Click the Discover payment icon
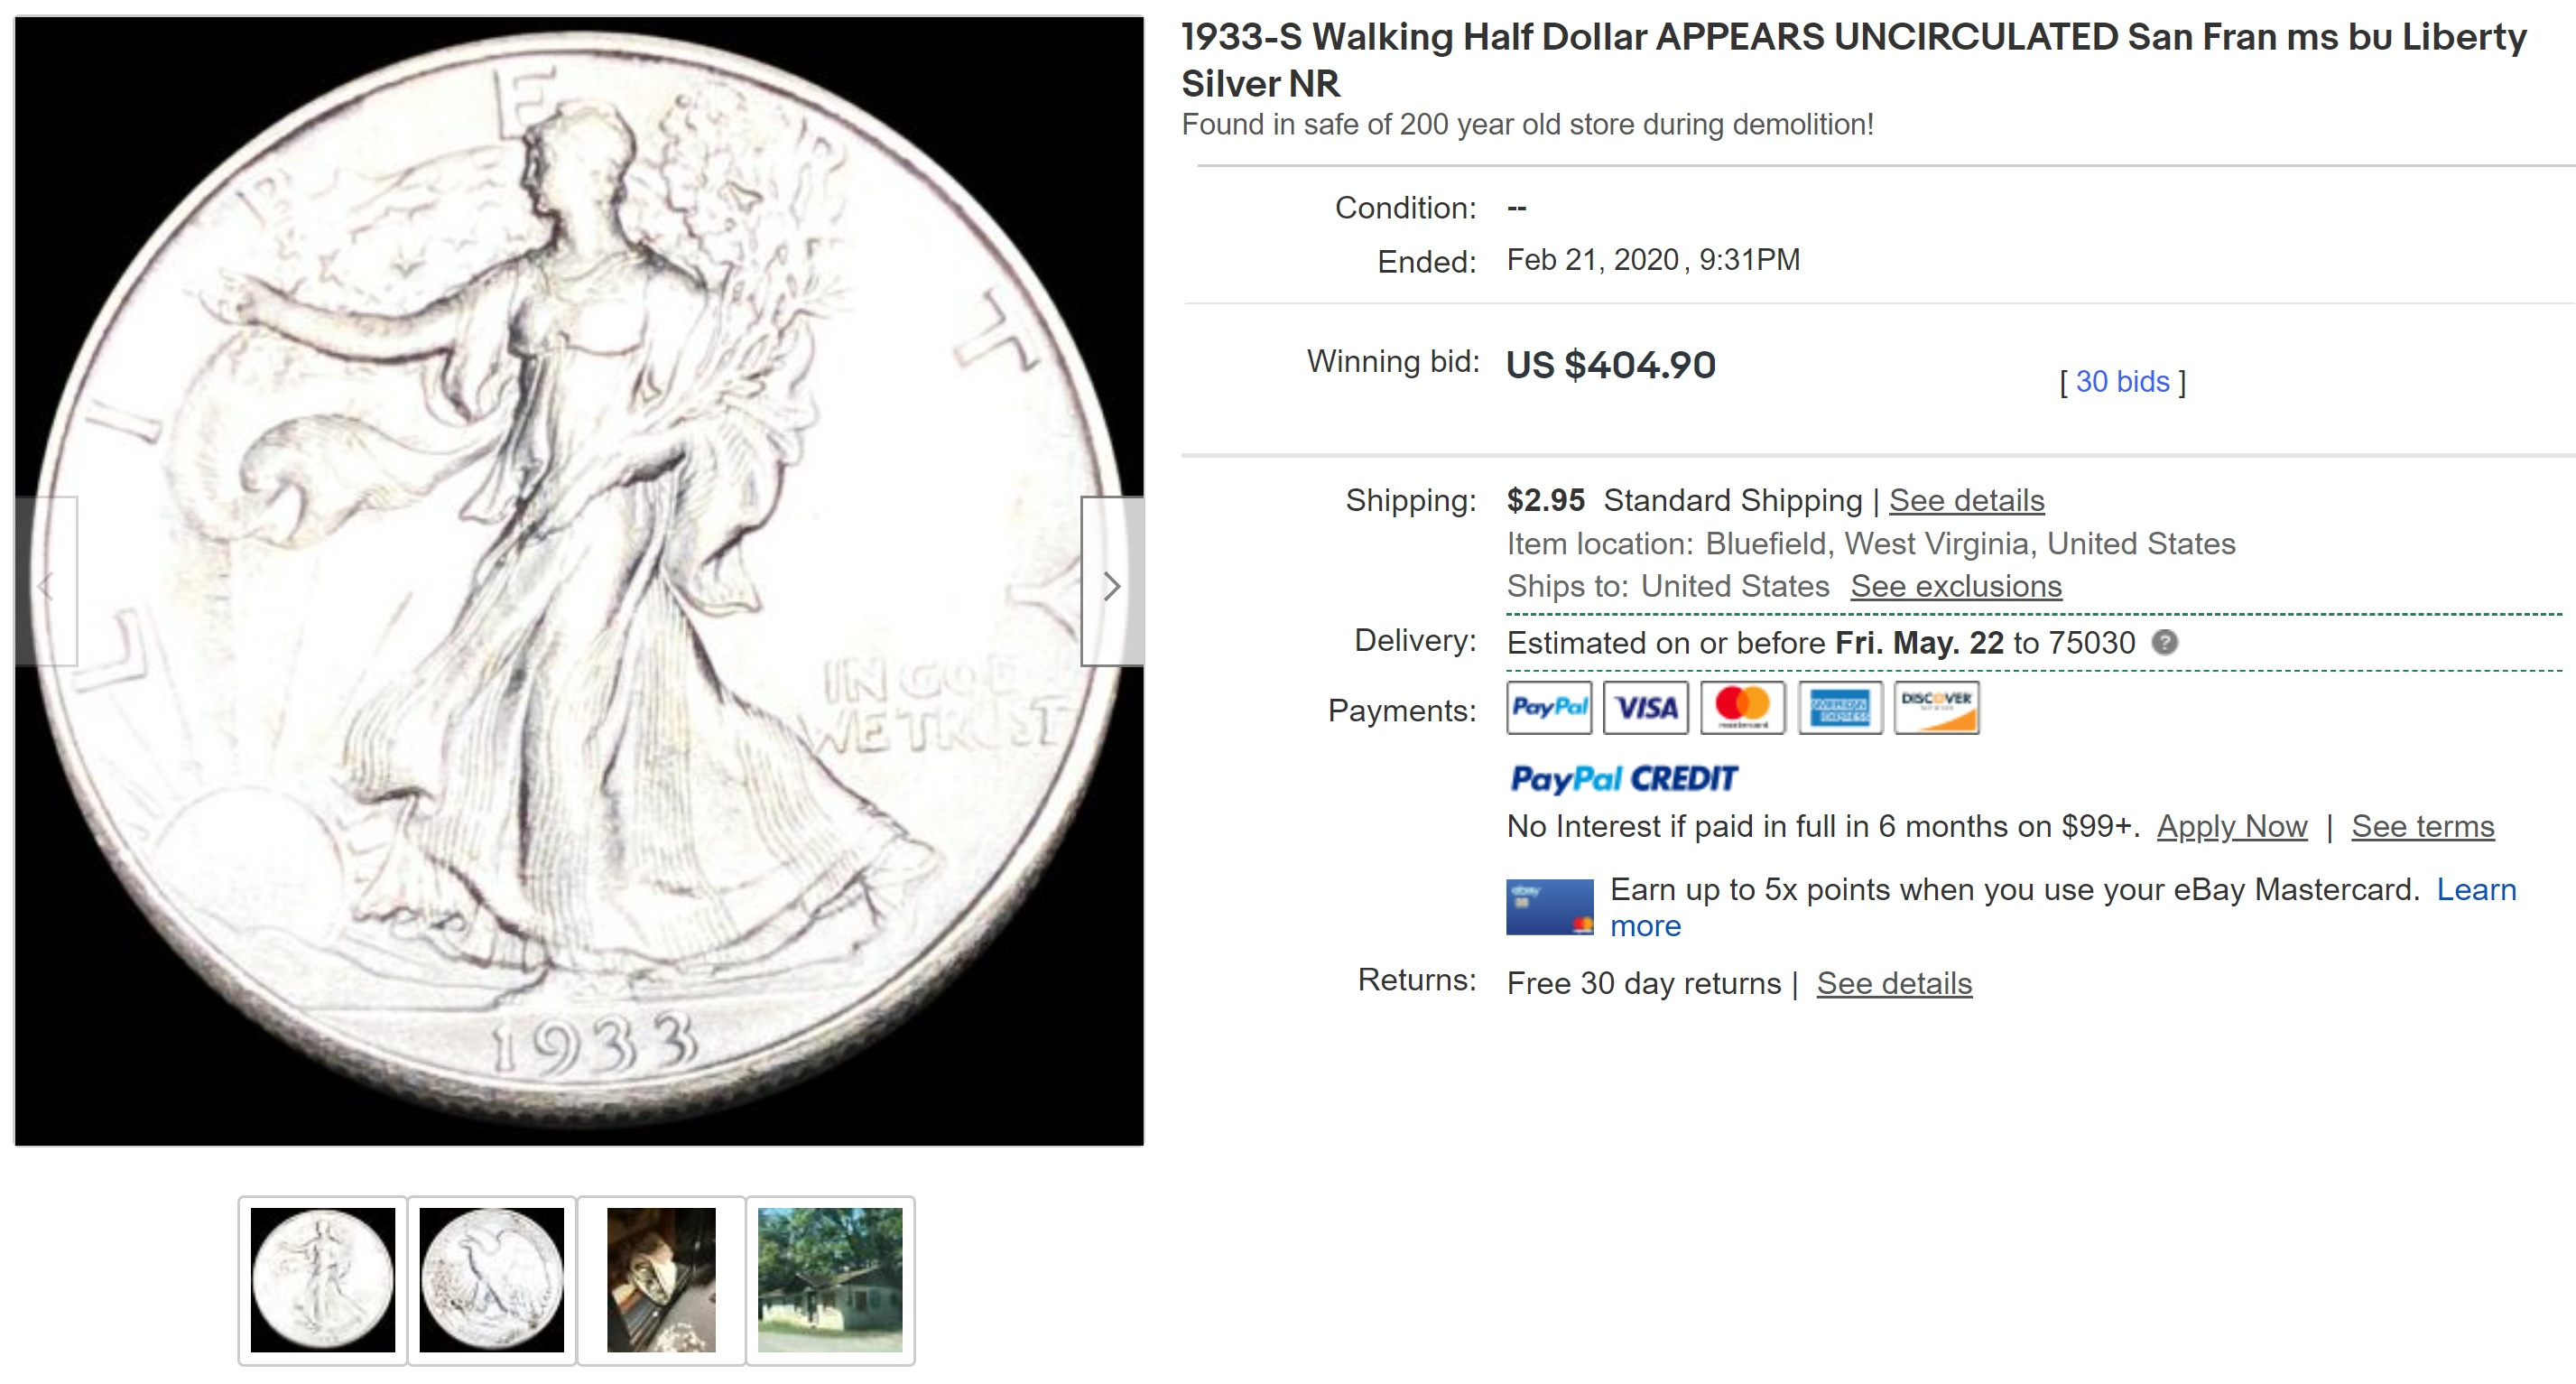Image resolution: width=2576 pixels, height=1384 pixels. [x=1937, y=708]
